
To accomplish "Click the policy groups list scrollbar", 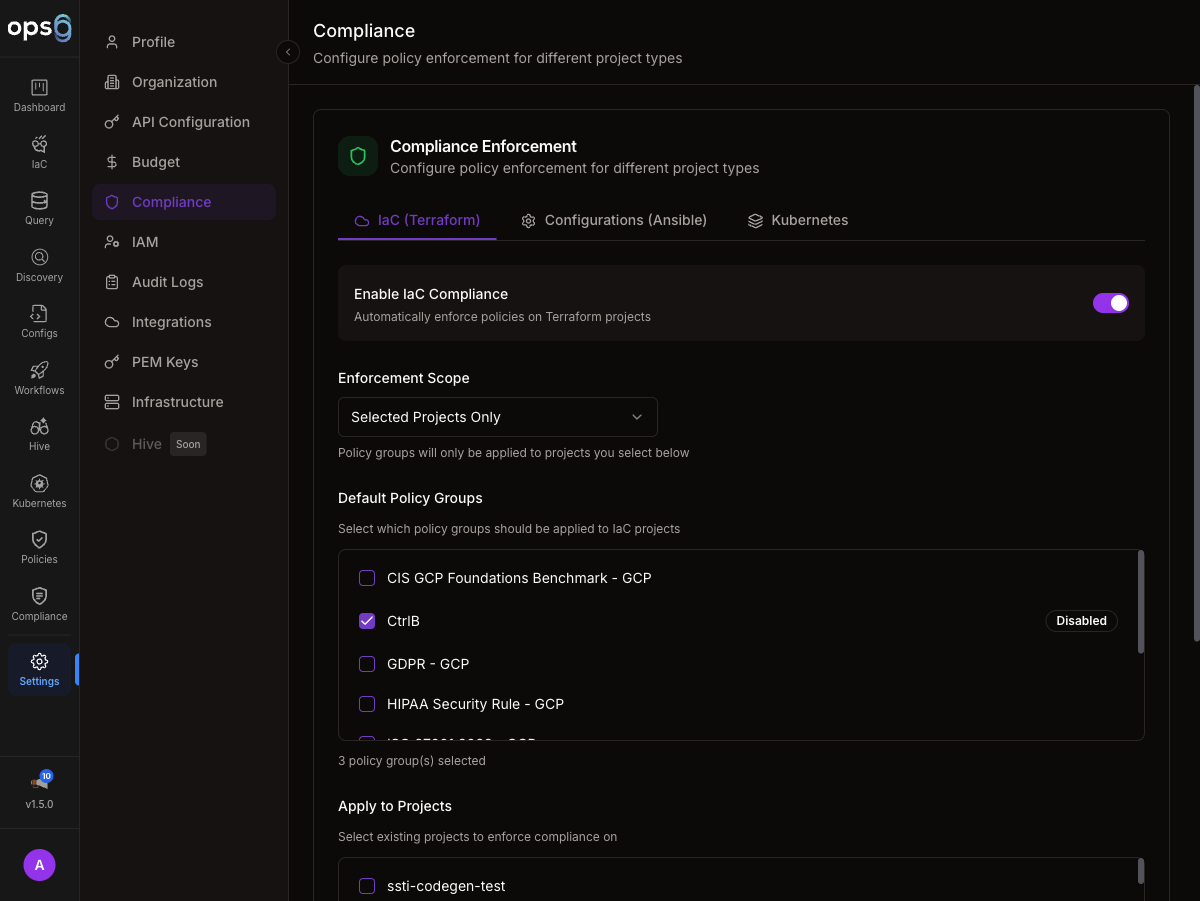I will (1140, 602).
